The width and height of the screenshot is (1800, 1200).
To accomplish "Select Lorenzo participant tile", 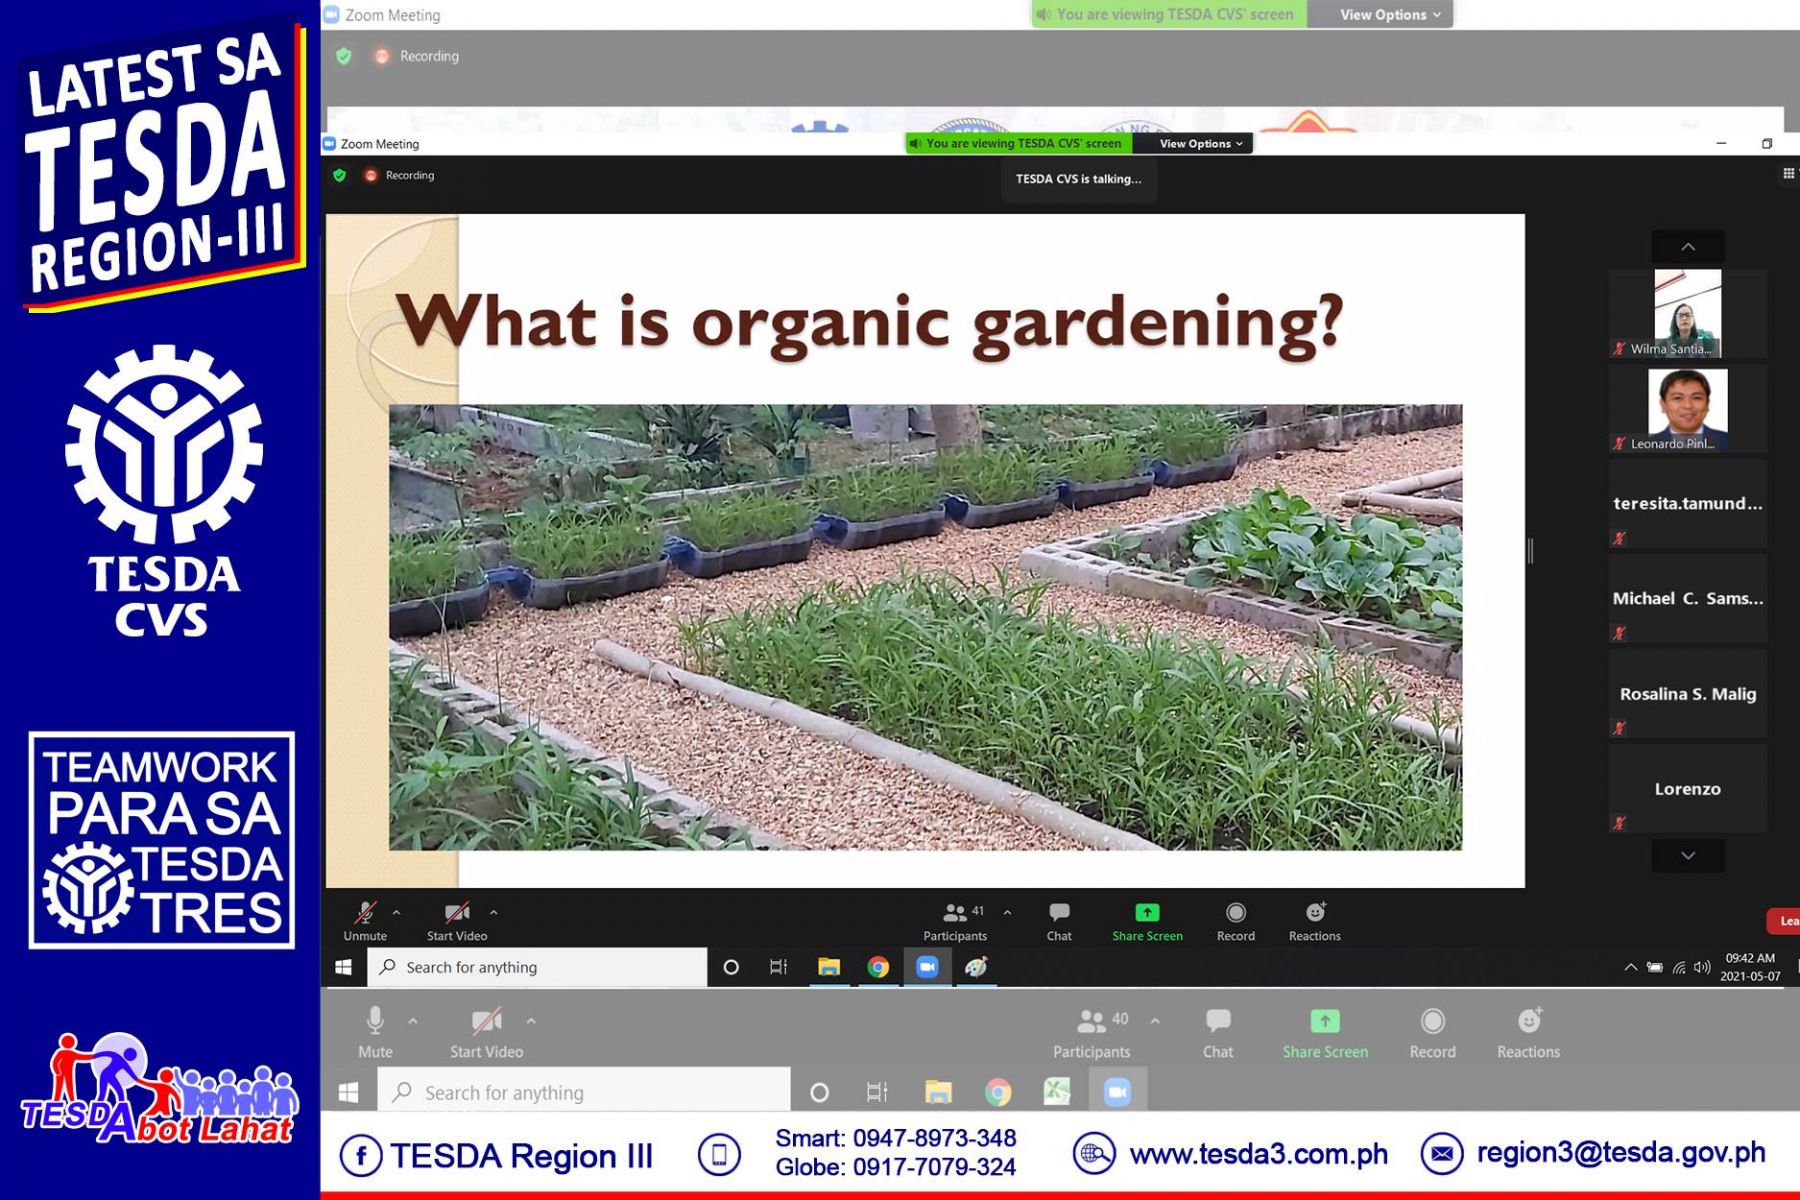I will [x=1687, y=788].
